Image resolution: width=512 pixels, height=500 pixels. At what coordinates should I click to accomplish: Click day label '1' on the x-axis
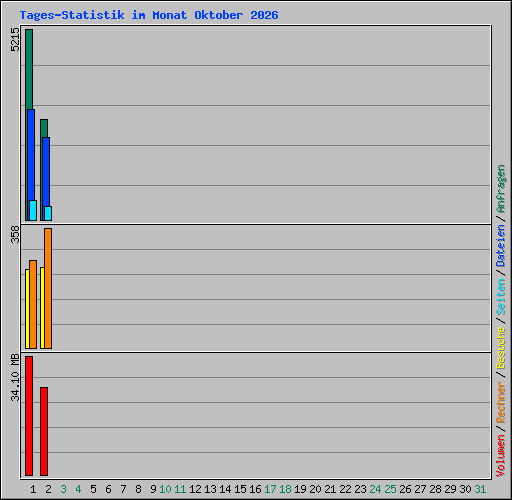(33, 489)
